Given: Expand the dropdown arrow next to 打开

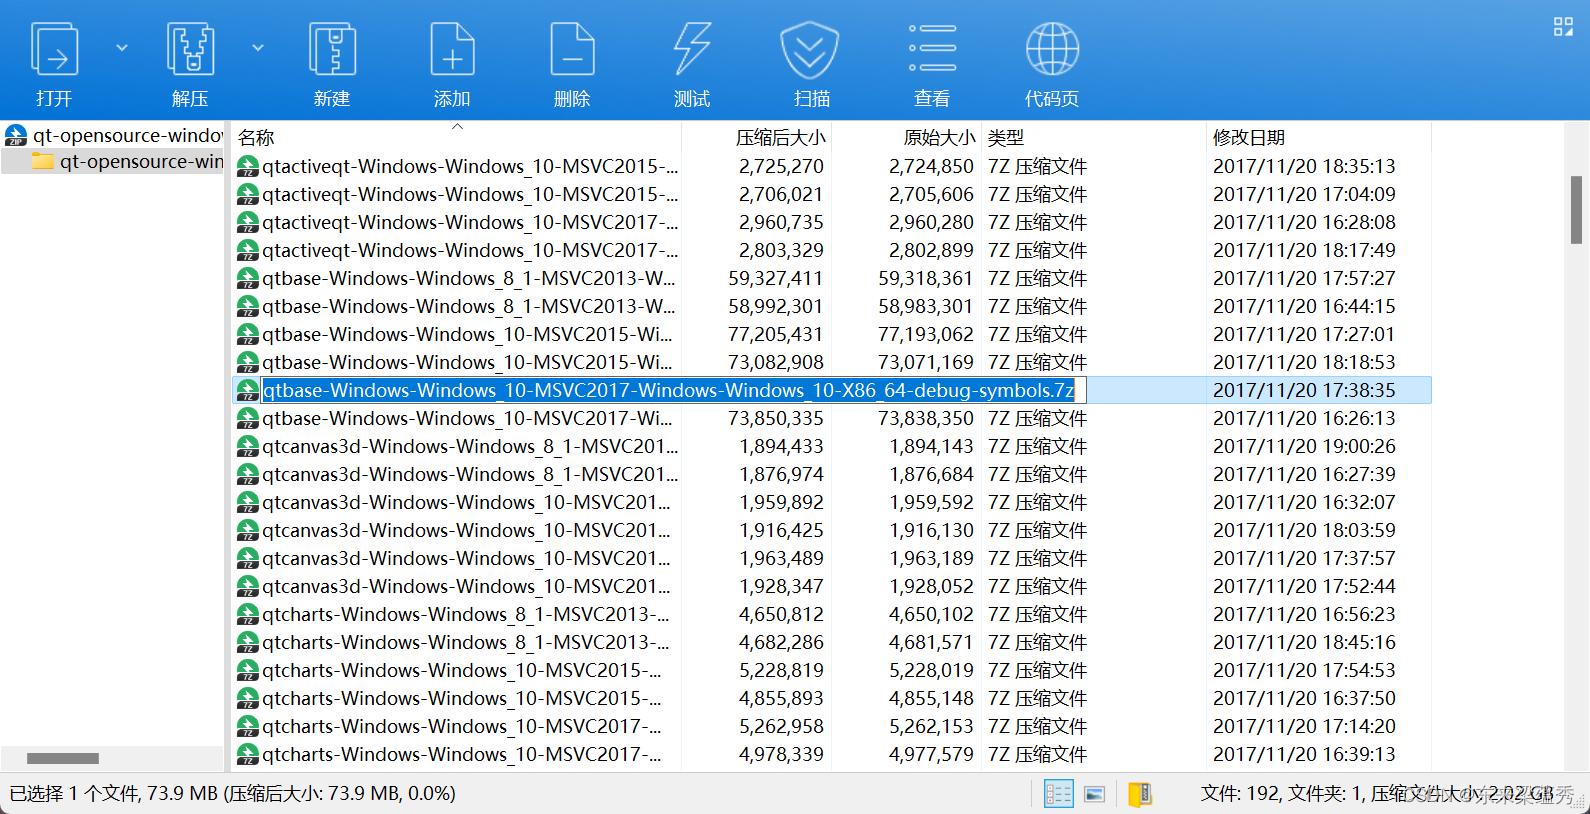Looking at the screenshot, I should coord(122,47).
